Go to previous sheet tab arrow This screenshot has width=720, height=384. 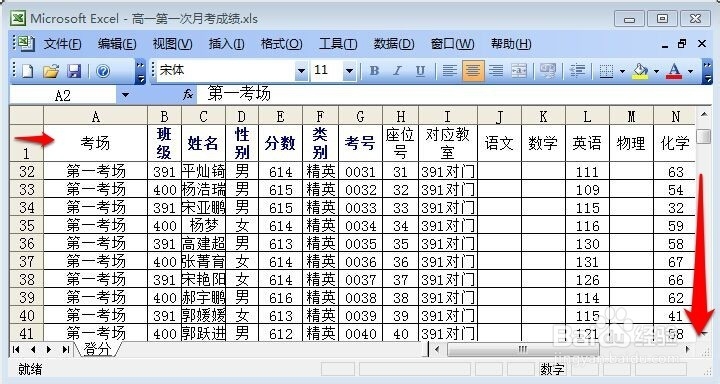pyautogui.click(x=33, y=350)
